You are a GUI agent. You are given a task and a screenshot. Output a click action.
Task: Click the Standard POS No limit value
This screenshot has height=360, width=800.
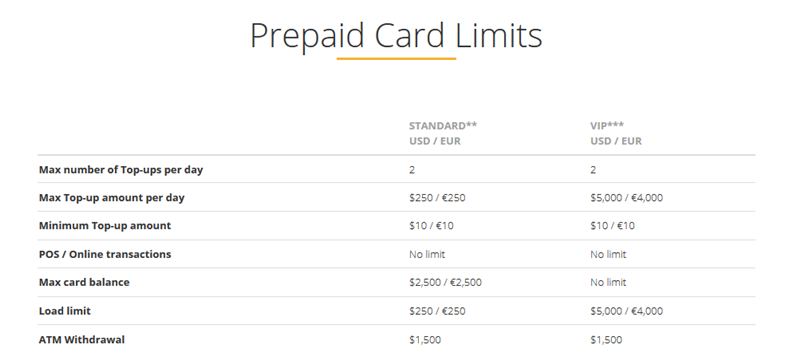click(x=427, y=254)
